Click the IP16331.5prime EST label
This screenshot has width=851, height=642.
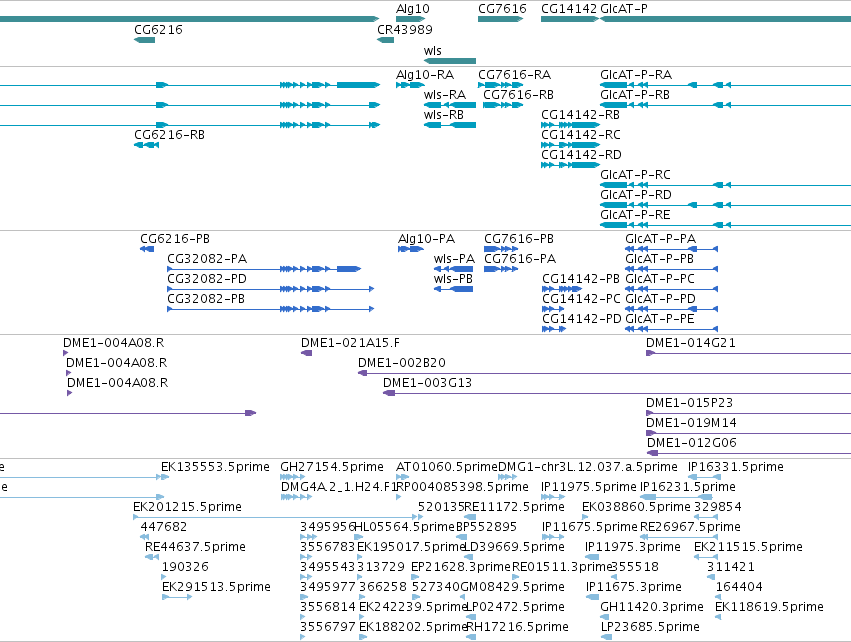(736, 467)
